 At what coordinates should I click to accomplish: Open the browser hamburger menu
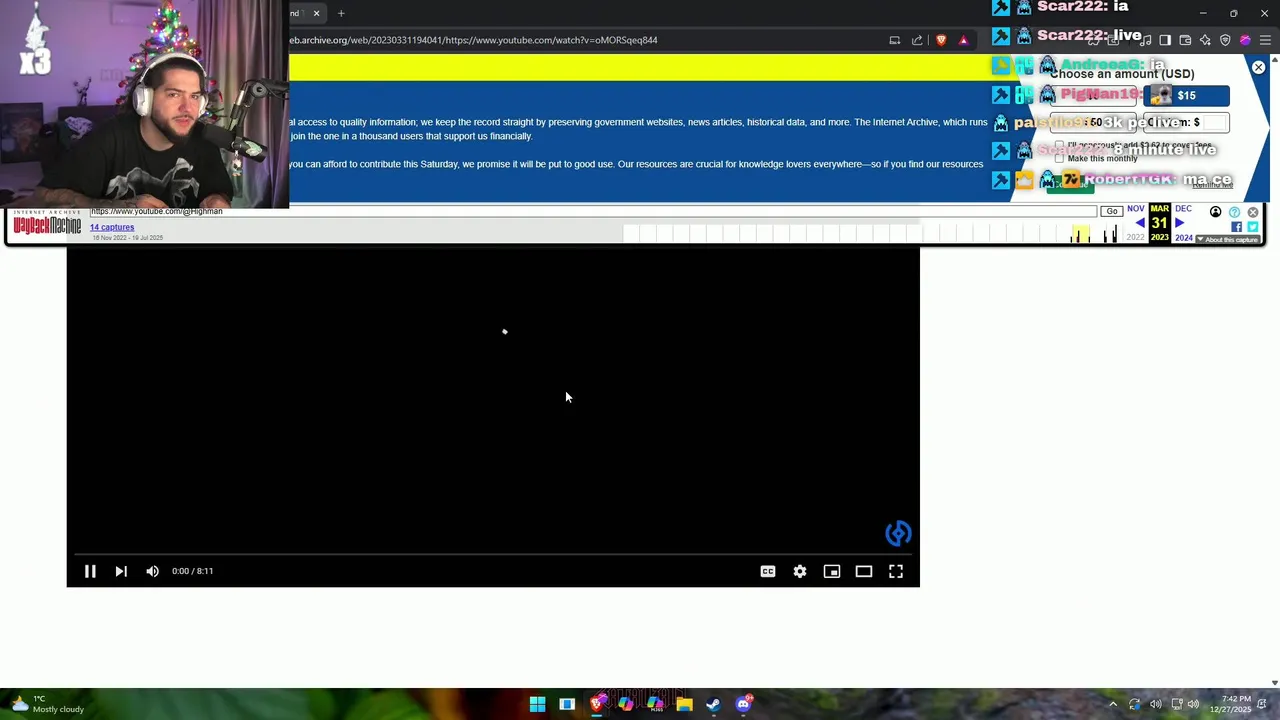coord(1265,40)
